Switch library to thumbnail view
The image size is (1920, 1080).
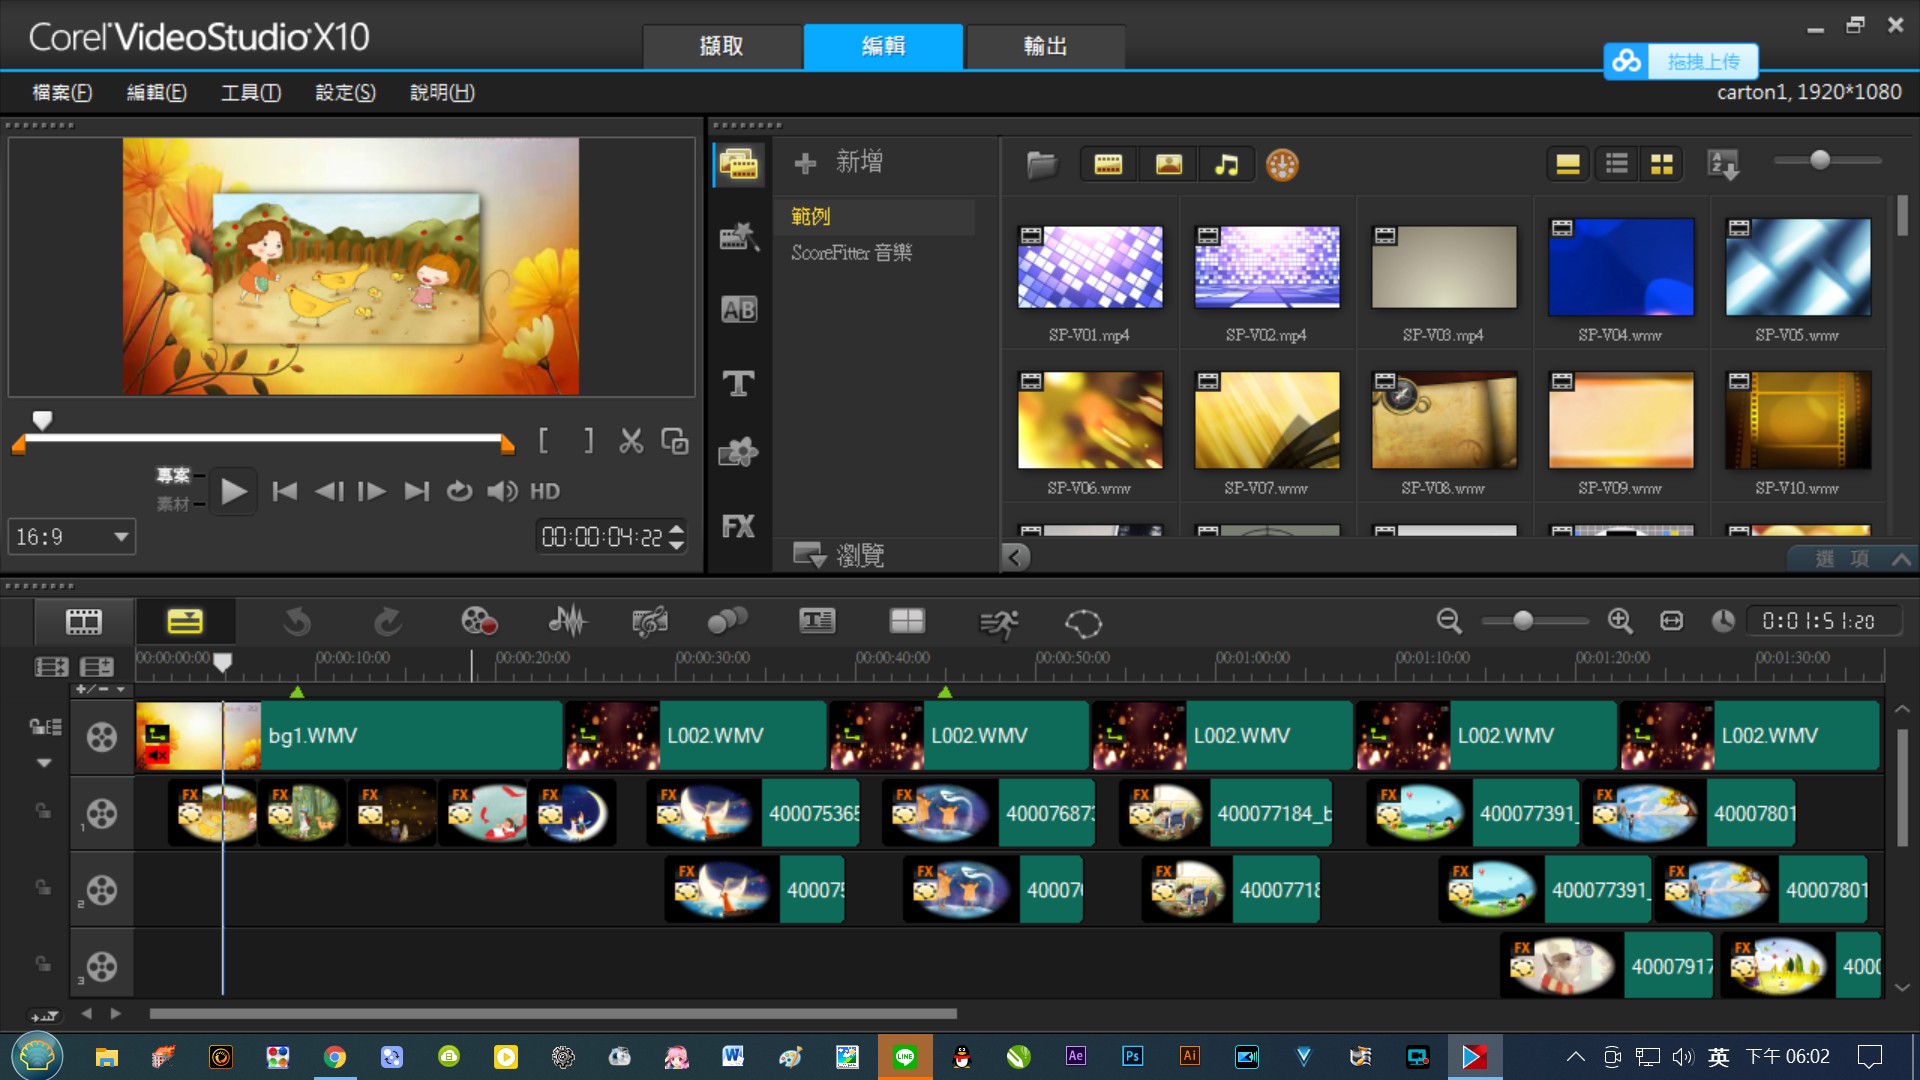(1662, 164)
